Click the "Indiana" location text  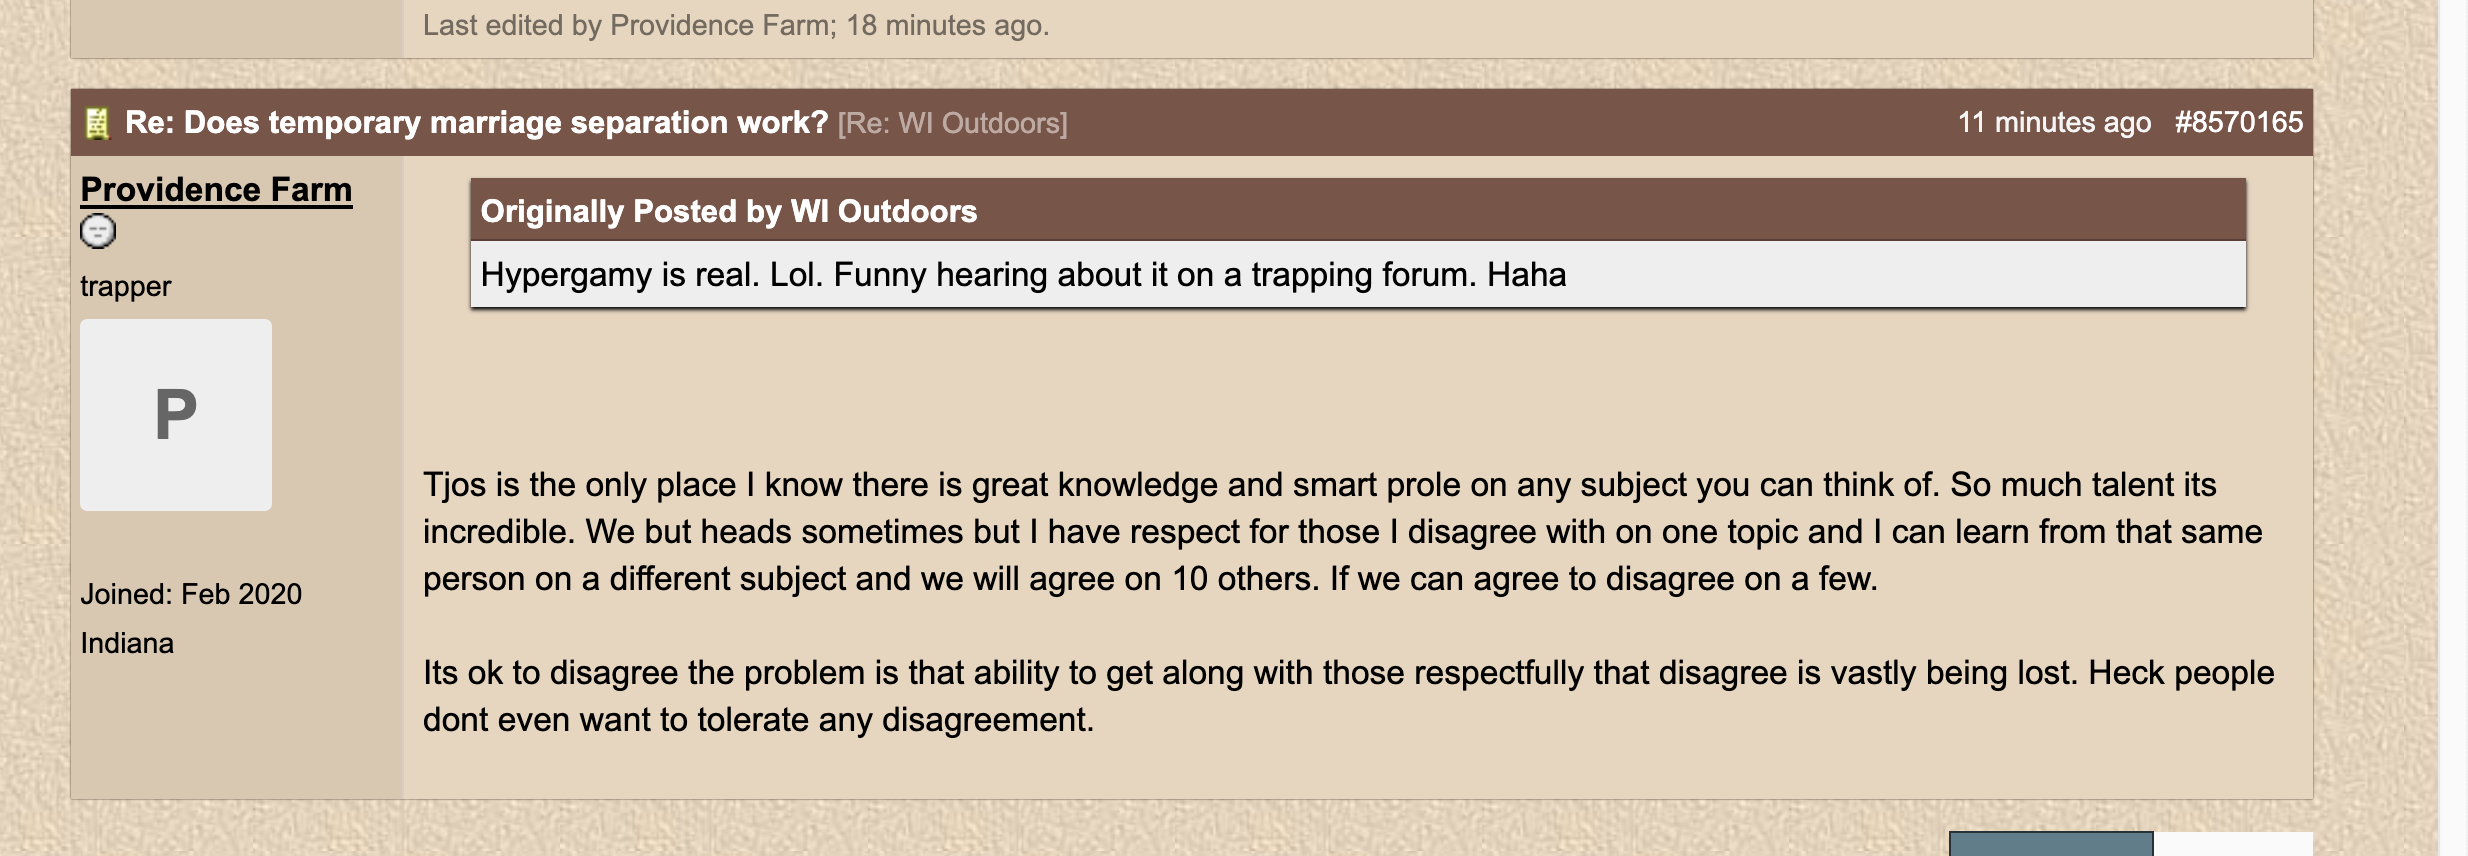tap(127, 643)
